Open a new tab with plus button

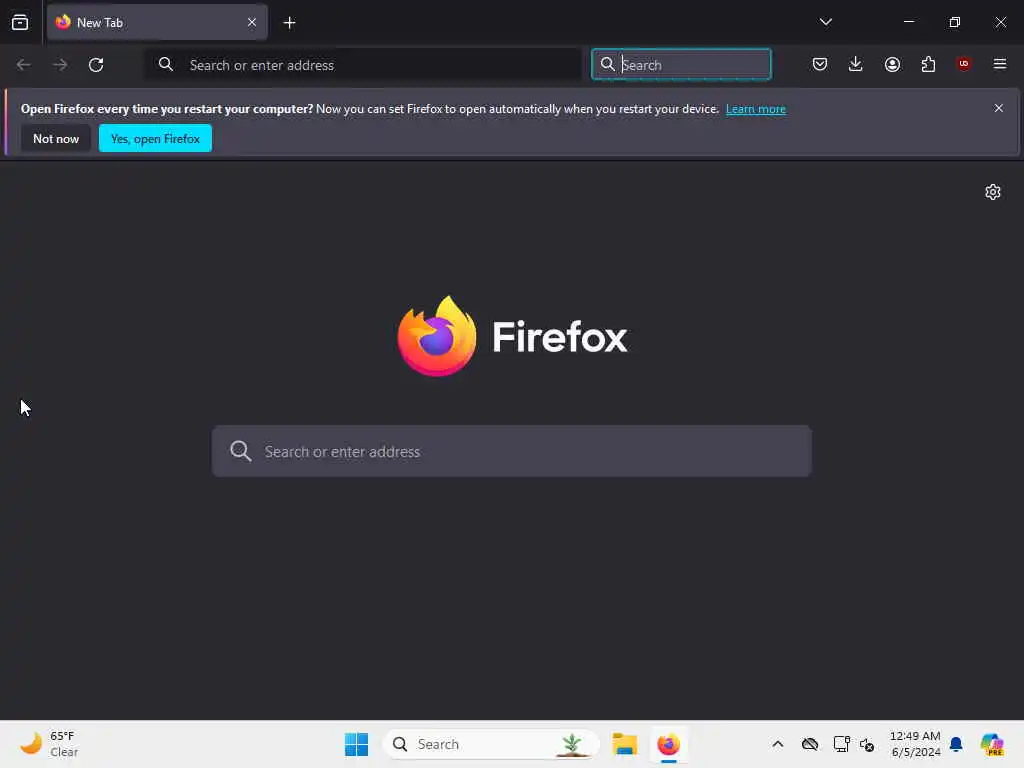(289, 23)
